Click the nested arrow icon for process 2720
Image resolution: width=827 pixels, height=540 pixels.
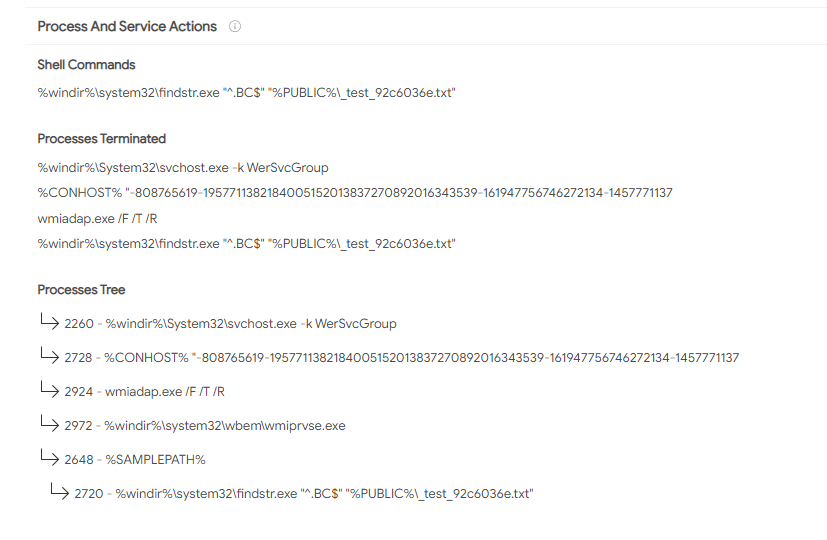pyautogui.click(x=59, y=490)
